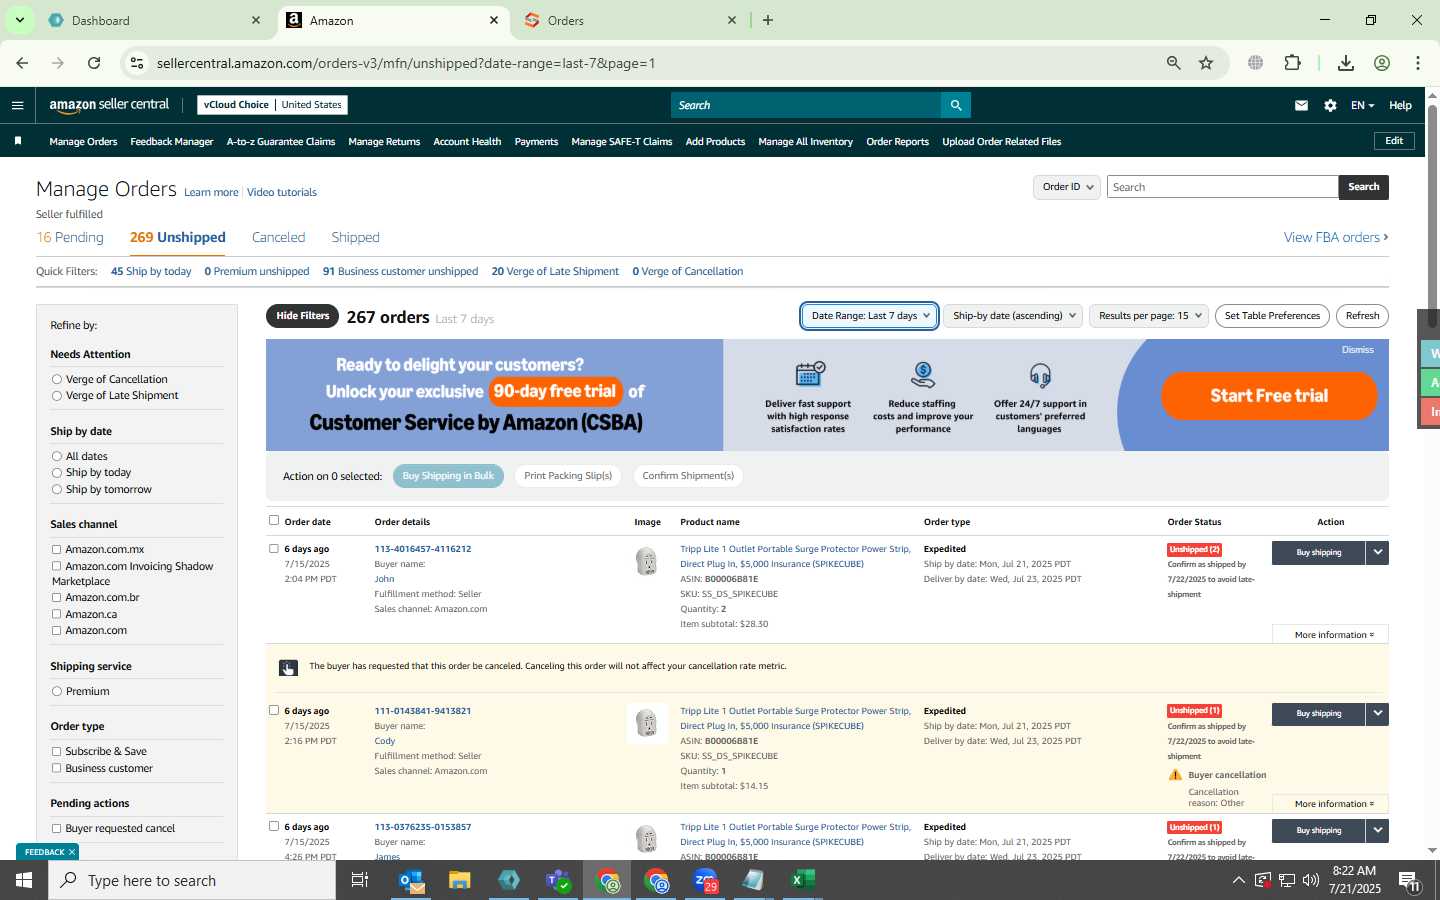
Task: Click the product image for order 113-4016457-4116212
Action: click(647, 562)
